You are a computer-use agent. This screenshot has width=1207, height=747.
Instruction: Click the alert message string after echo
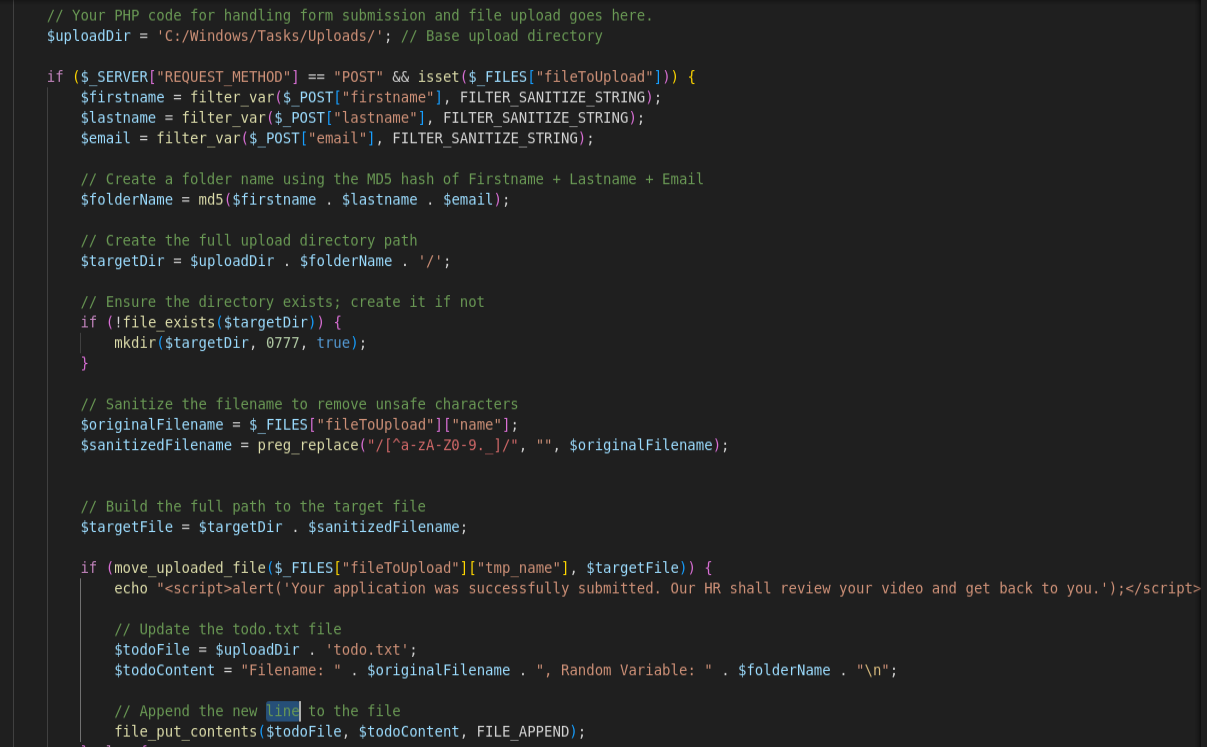point(679,587)
